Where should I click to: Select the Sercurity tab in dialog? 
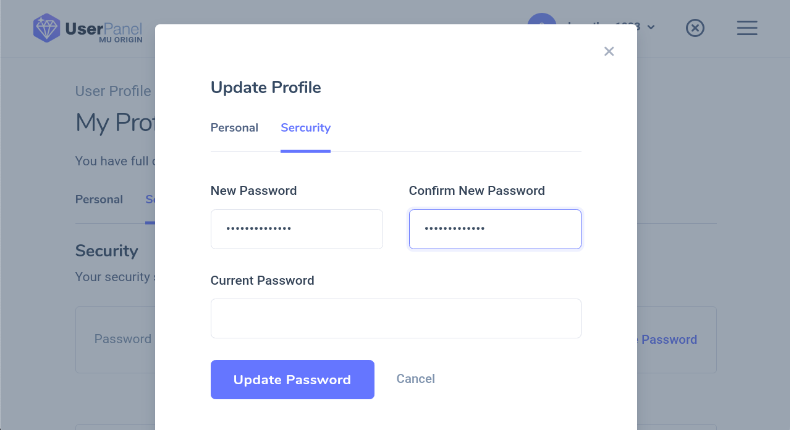305,128
